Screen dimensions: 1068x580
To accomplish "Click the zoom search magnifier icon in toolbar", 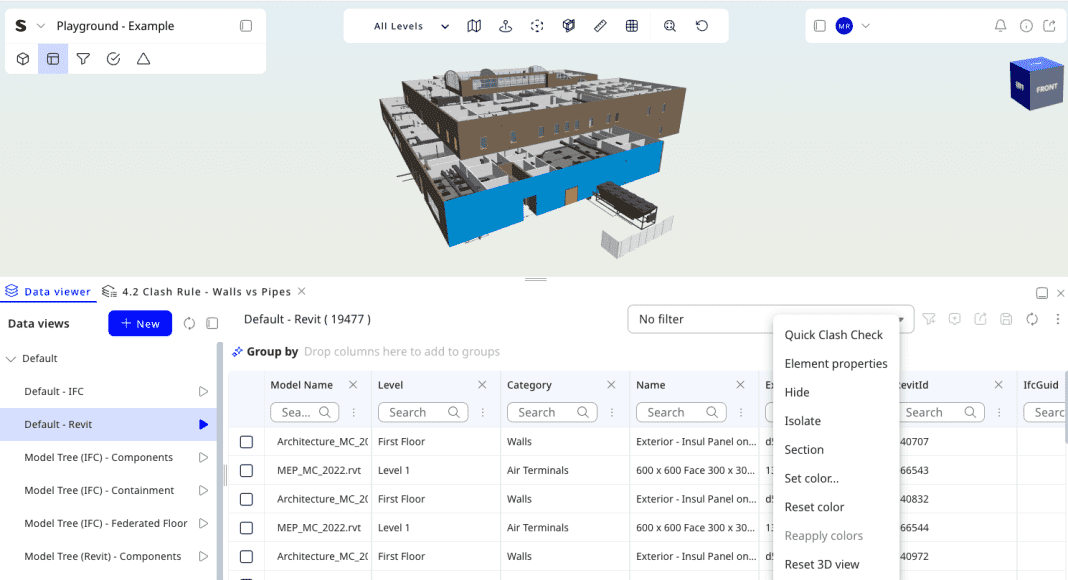I will pyautogui.click(x=669, y=26).
